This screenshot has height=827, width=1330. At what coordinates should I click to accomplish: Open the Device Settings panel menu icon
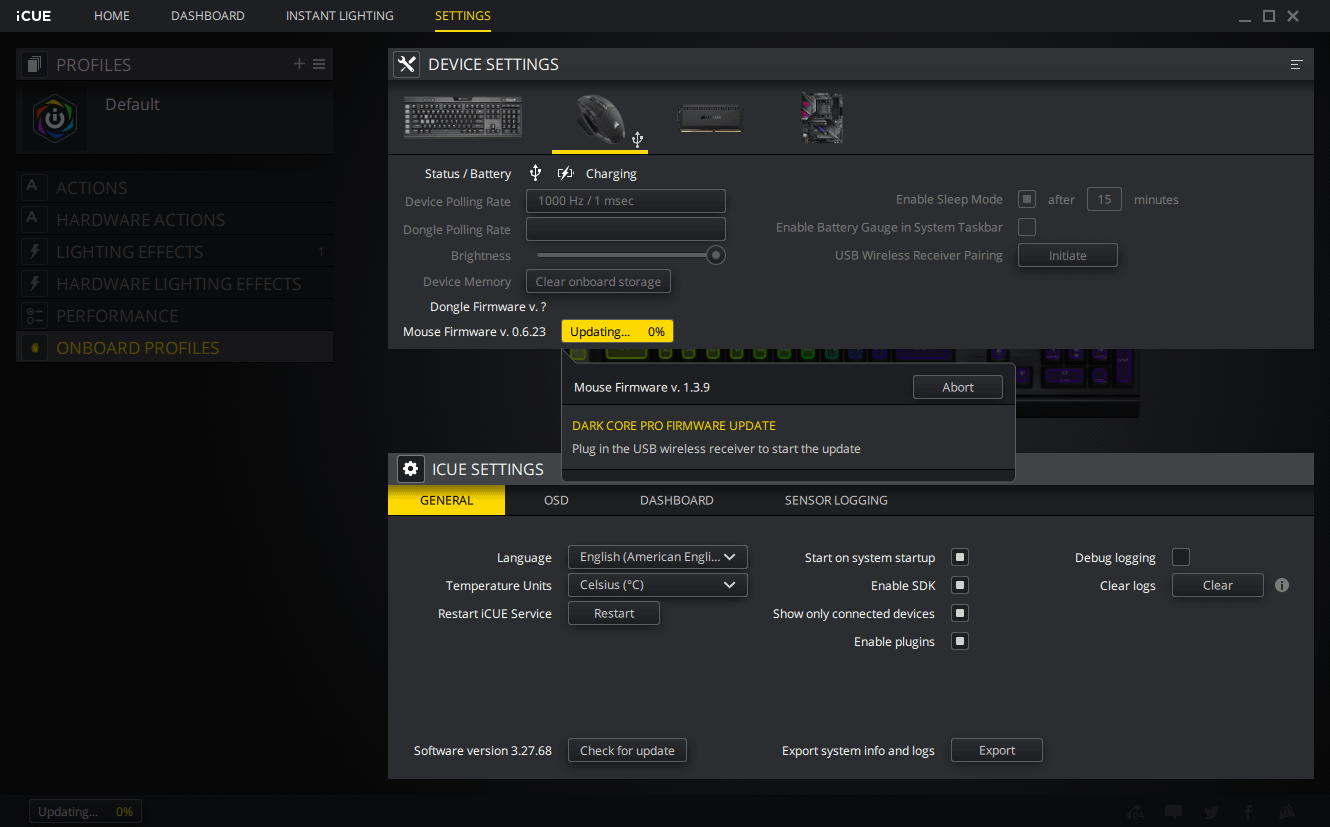(1297, 65)
